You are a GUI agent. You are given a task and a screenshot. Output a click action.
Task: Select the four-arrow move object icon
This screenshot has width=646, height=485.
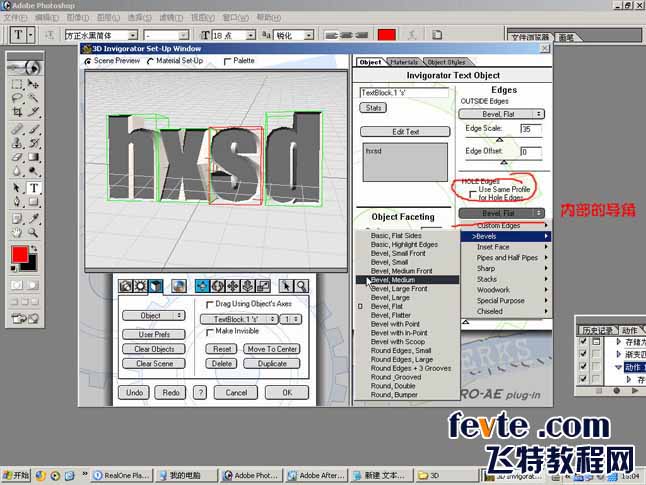tap(233, 286)
